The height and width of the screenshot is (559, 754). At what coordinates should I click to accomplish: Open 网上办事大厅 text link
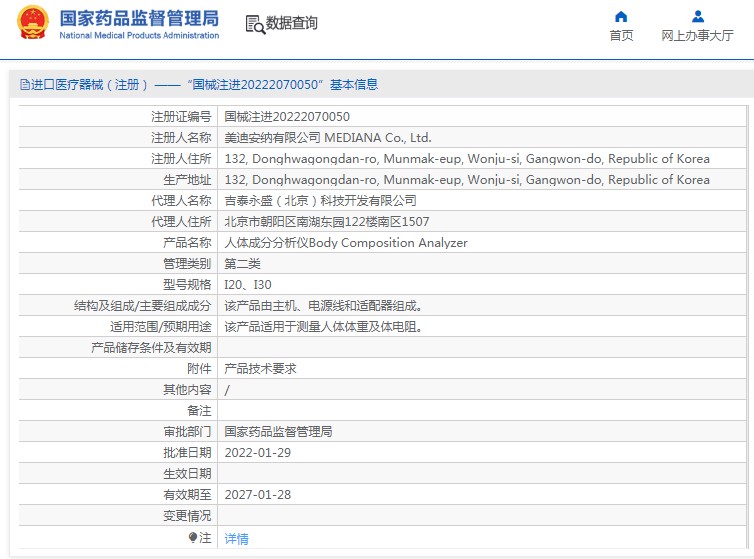pos(697,36)
